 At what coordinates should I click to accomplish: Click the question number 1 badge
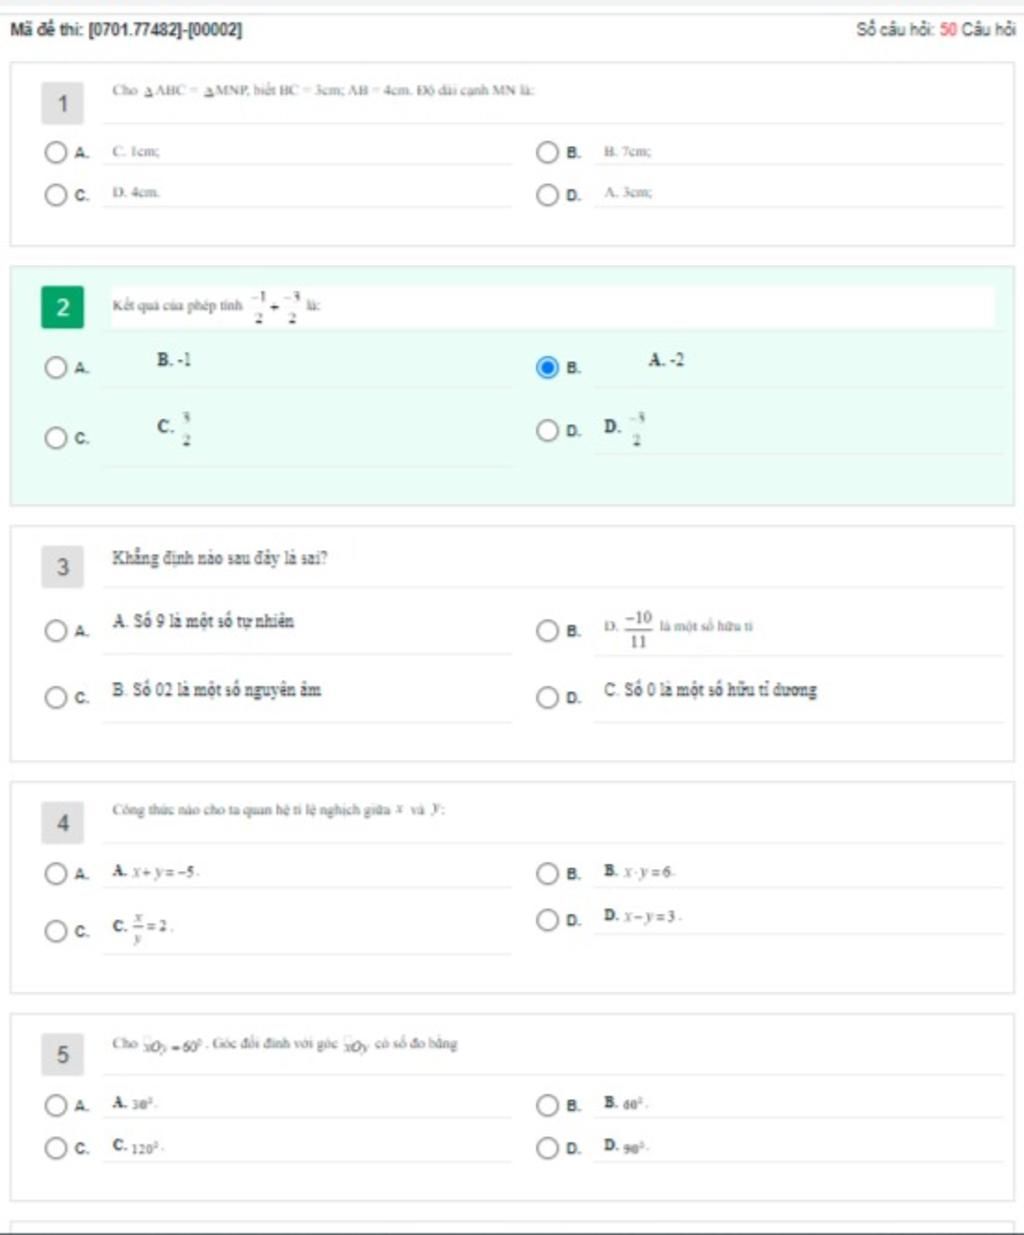(62, 104)
